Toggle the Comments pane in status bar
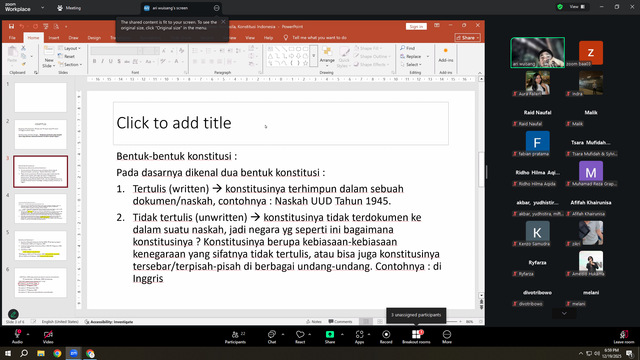The width and height of the screenshot is (640, 360). pyautogui.click(x=340, y=322)
